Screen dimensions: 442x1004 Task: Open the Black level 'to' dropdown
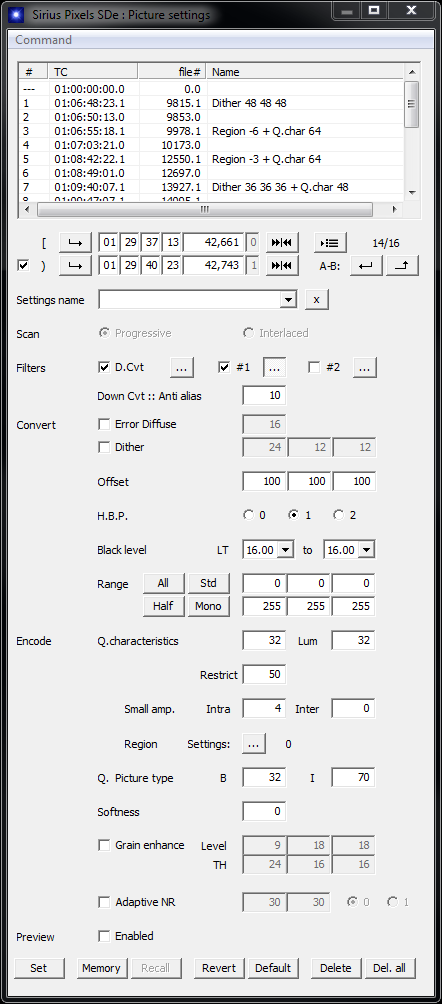tap(367, 549)
